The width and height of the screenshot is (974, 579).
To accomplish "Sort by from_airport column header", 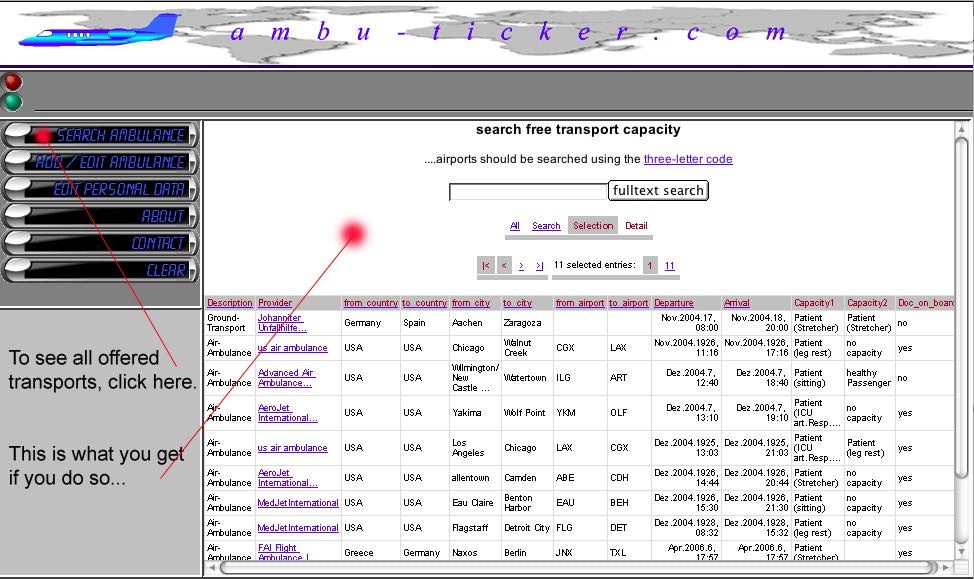I will coord(580,303).
